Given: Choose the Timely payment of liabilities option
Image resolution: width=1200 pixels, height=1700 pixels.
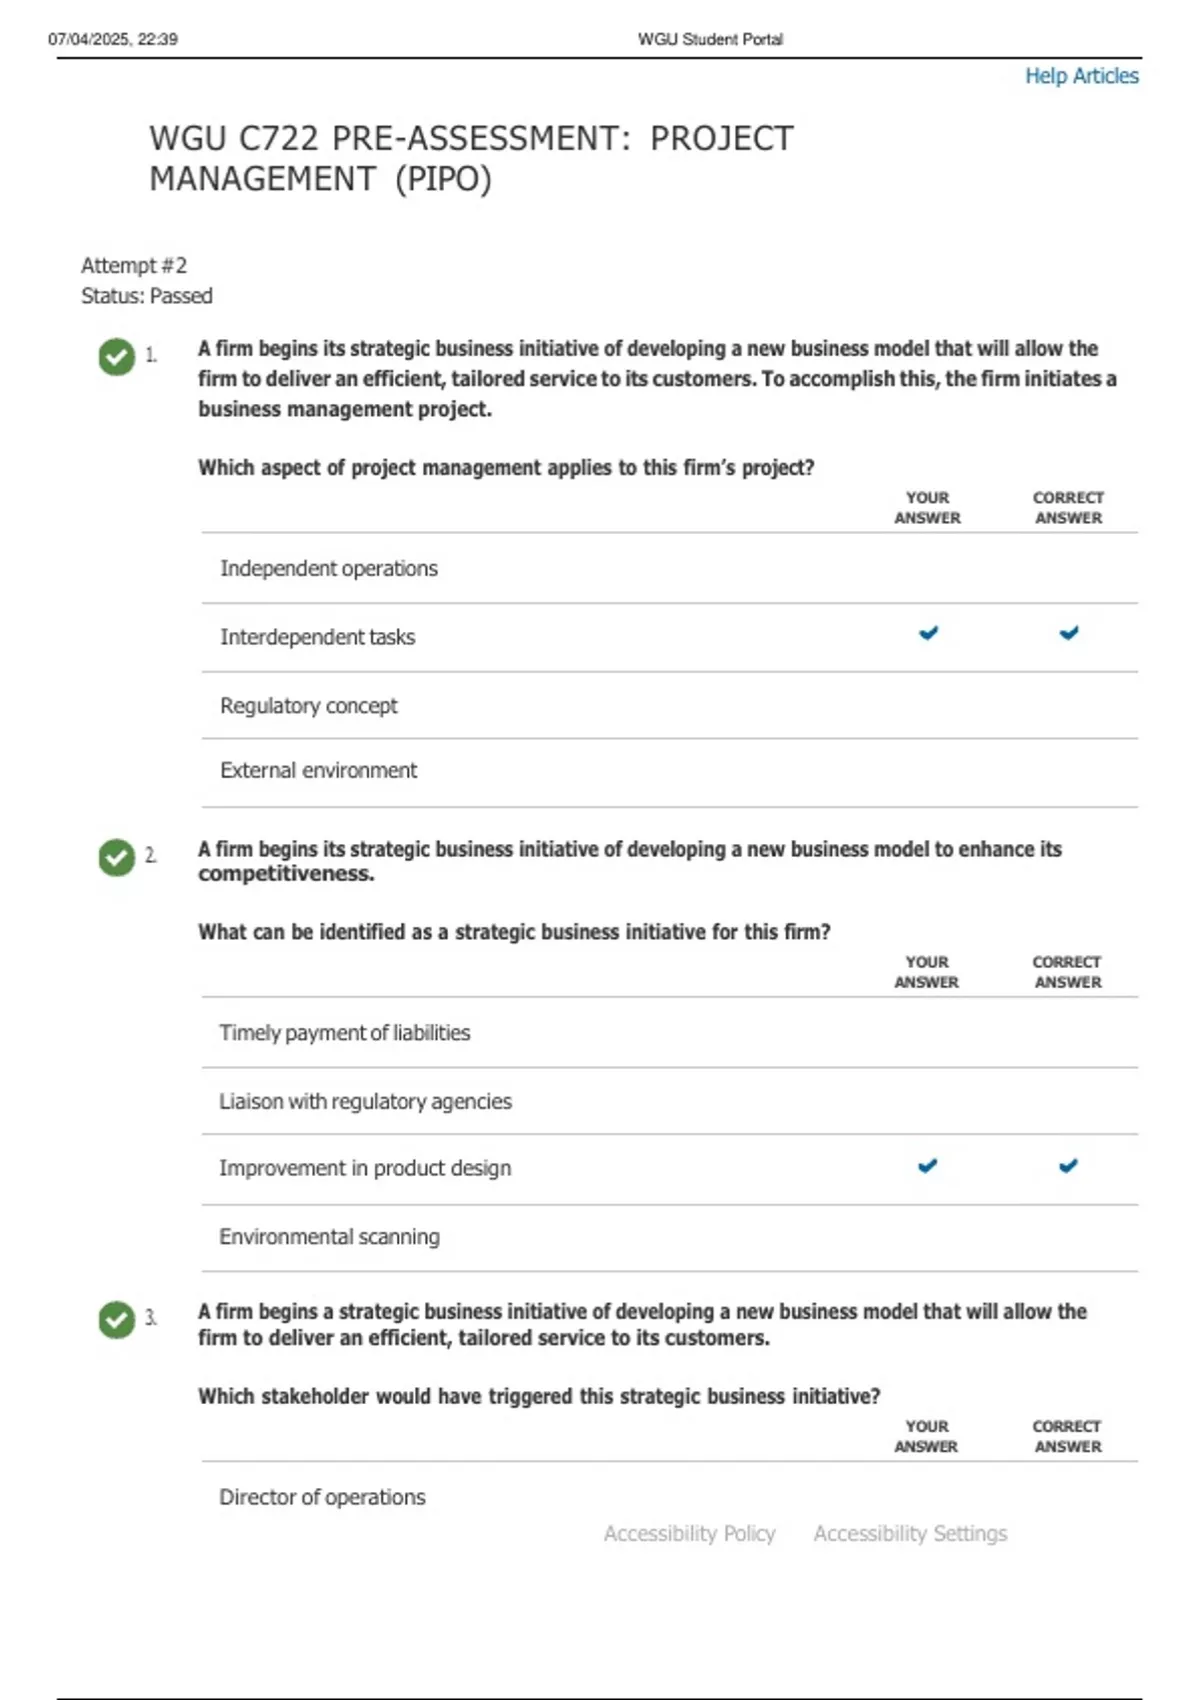Looking at the screenshot, I should click(345, 1033).
